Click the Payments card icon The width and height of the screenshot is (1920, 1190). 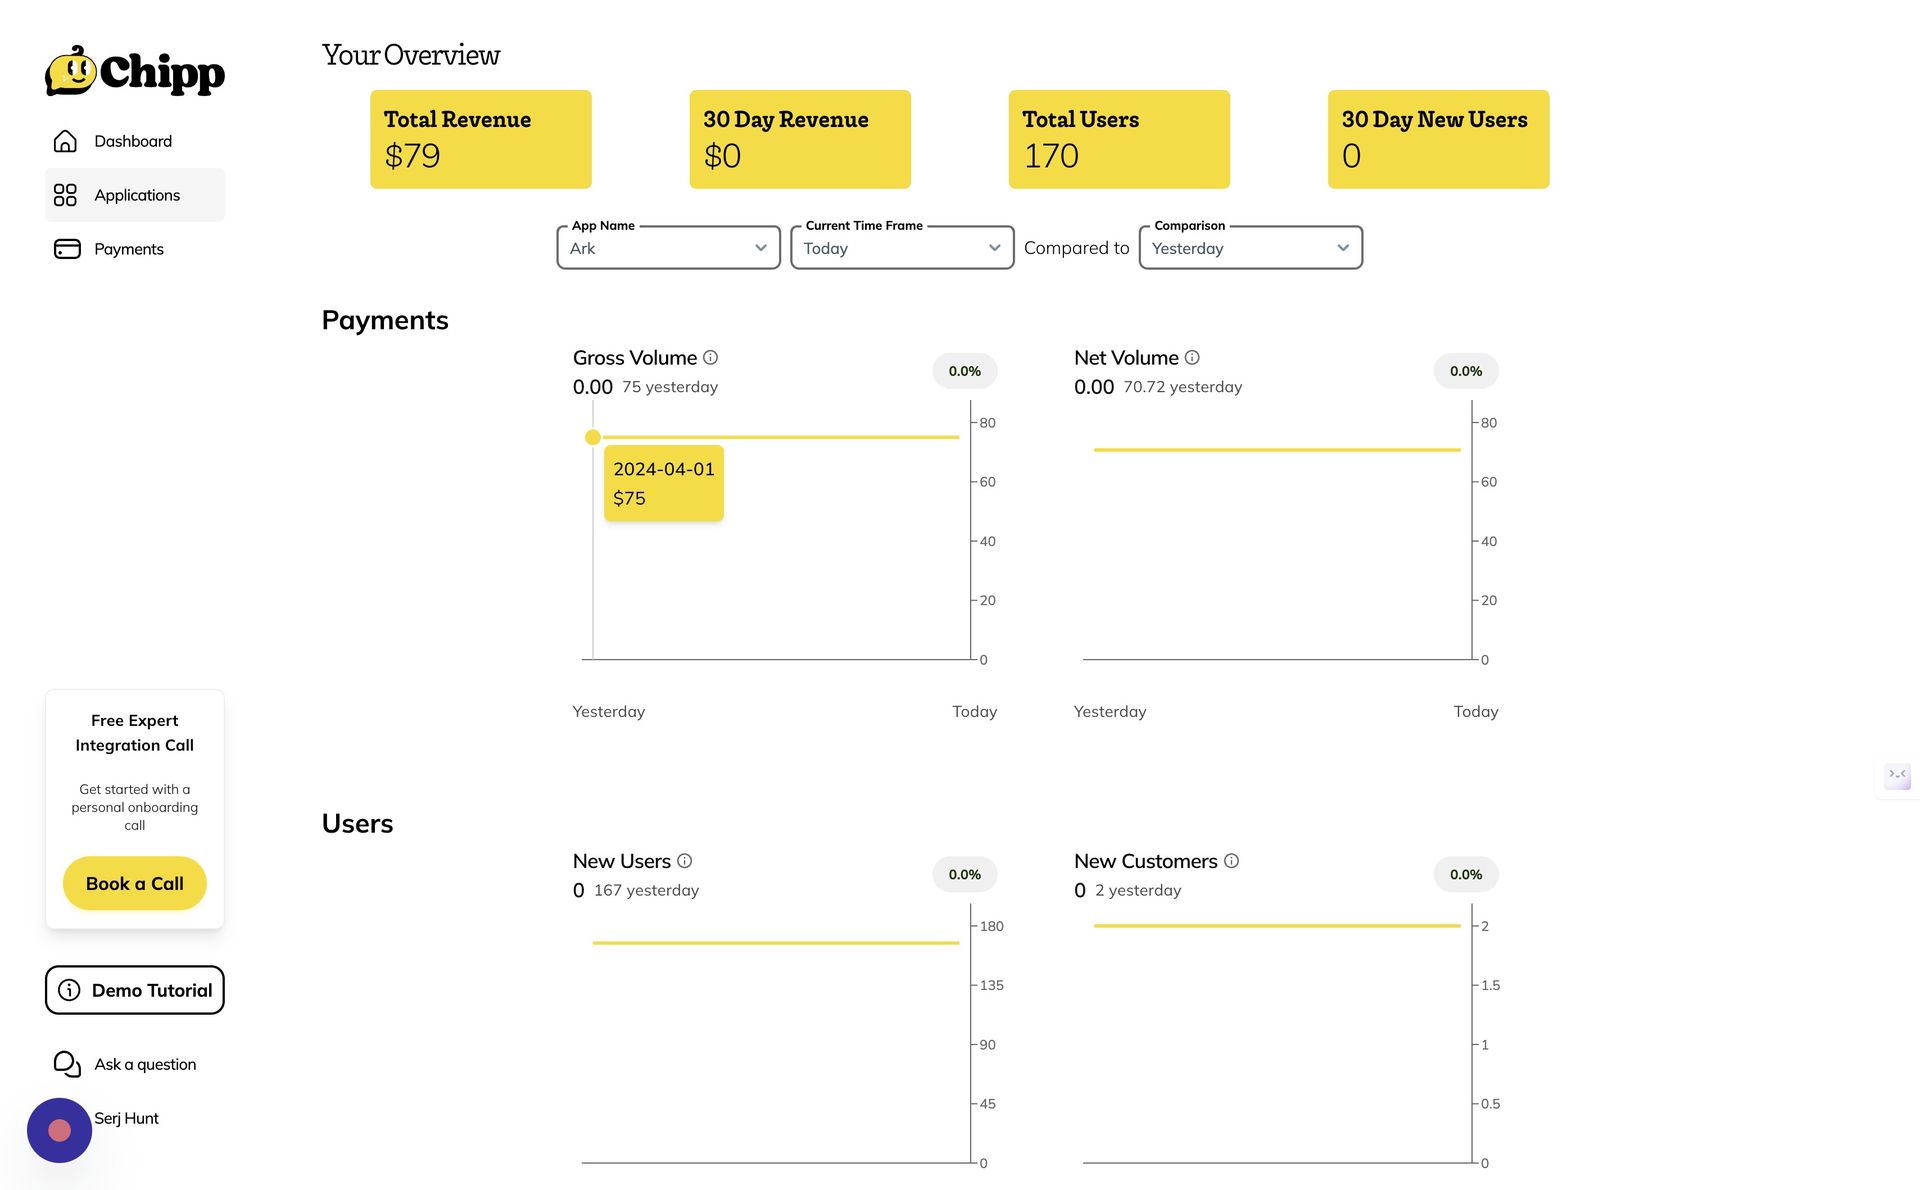click(67, 249)
